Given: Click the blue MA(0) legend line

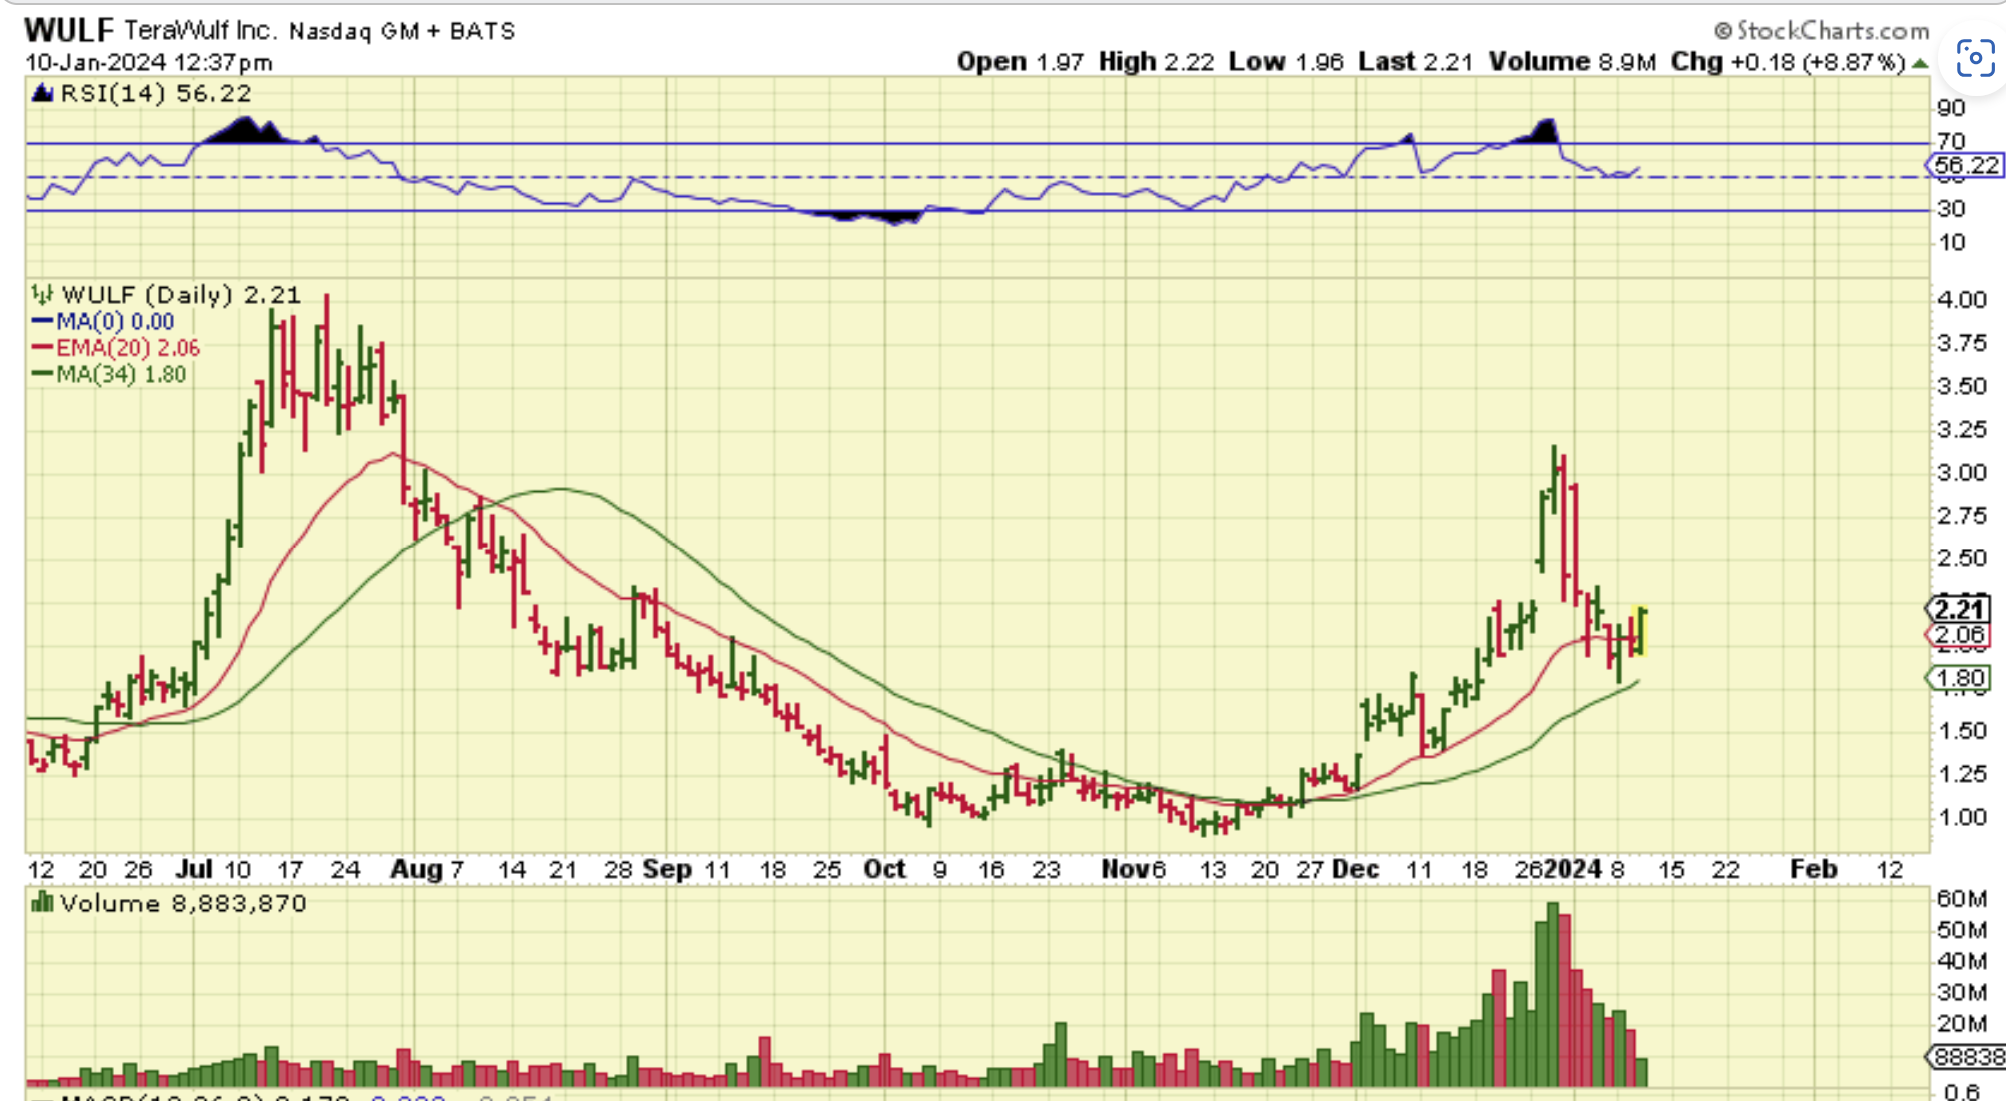Looking at the screenshot, I should tap(42, 322).
